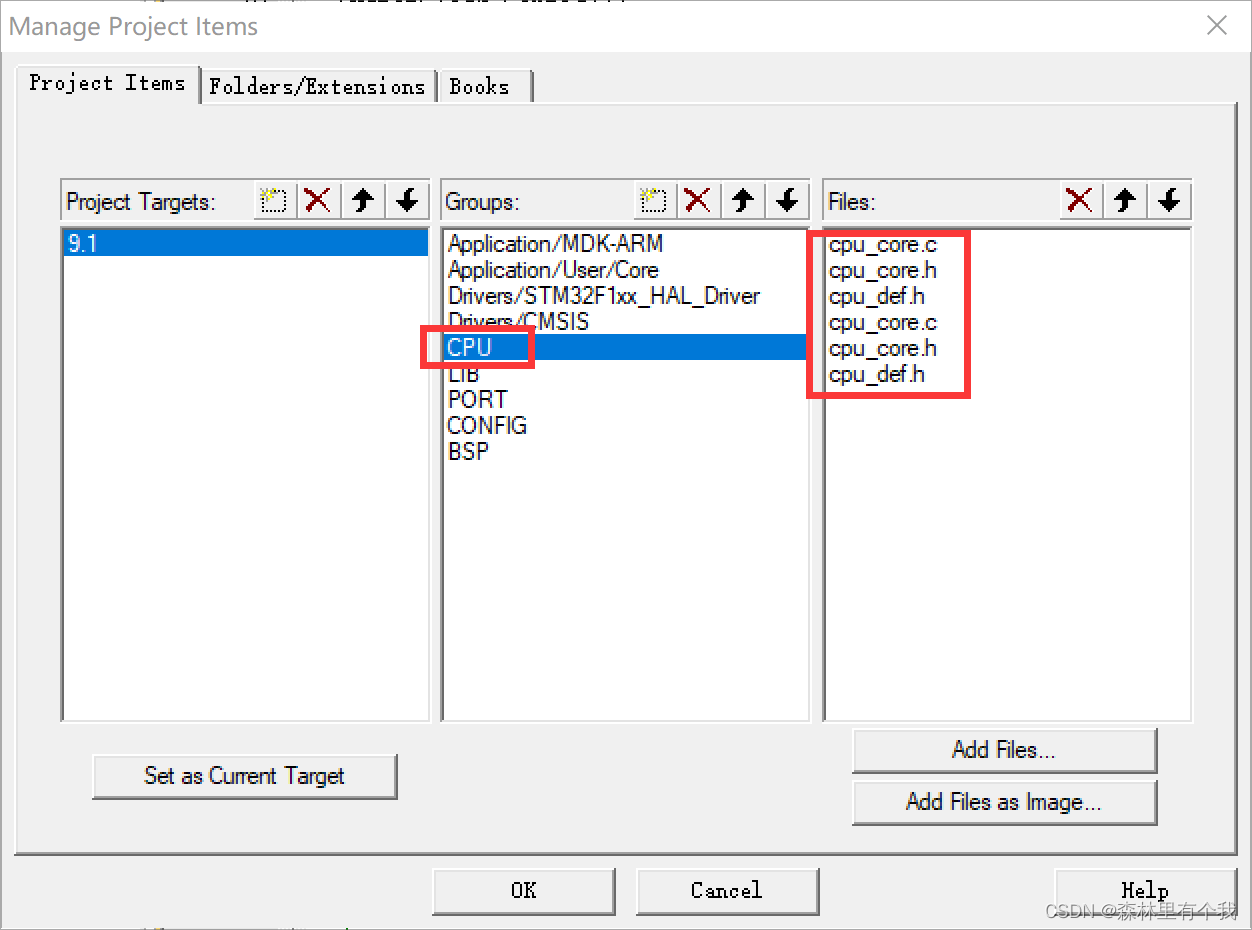Cancel the dialog
This screenshot has height=930, width=1252.
click(x=727, y=891)
